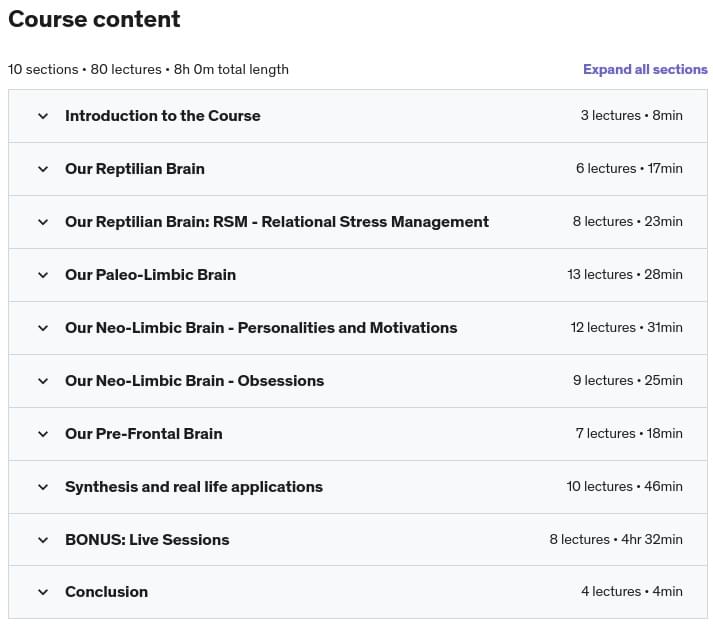Select the Our Paleo-Limbic Brain title
Image resolution: width=713 pixels, height=629 pixels.
point(151,275)
